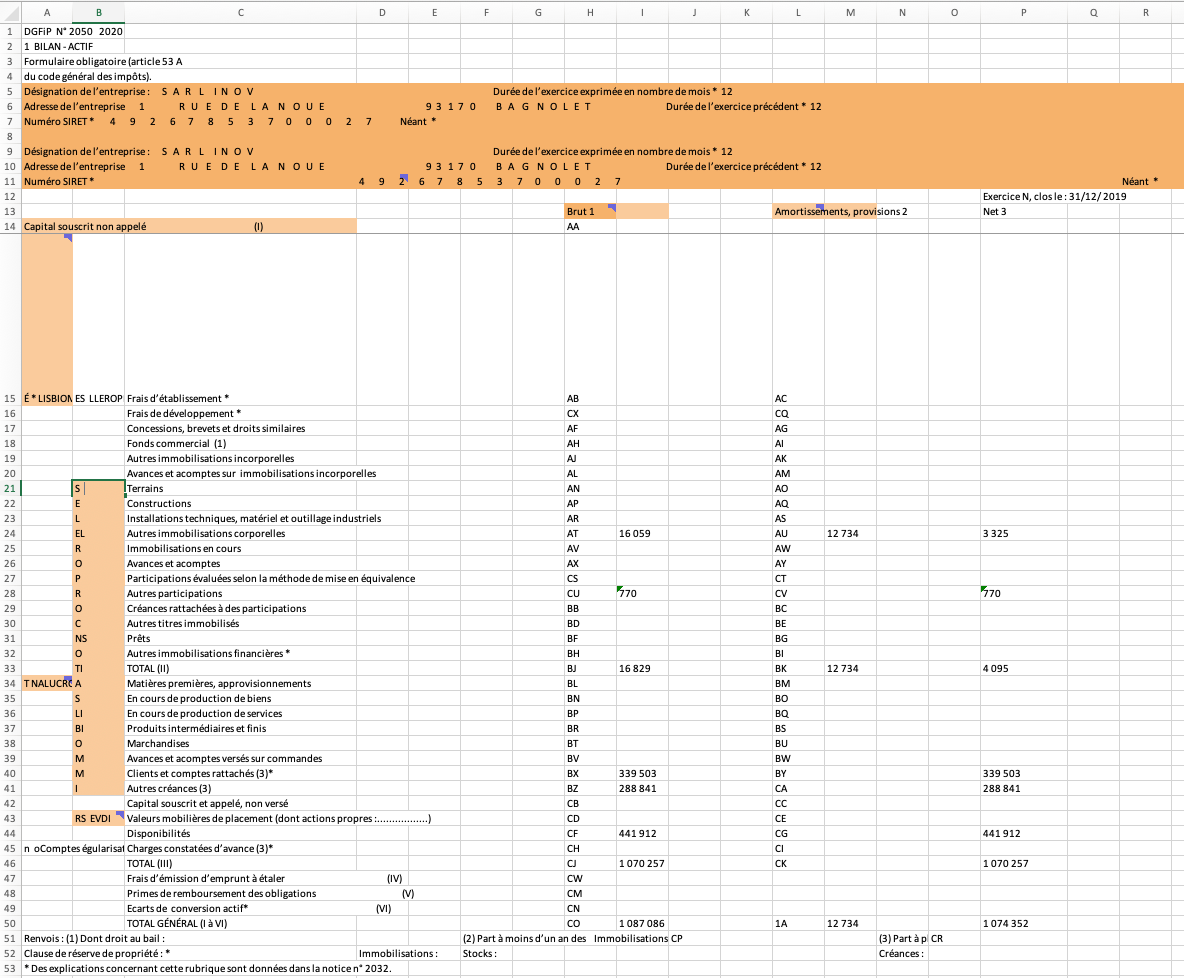Select the entire sheet with the select-all corner button
The width and height of the screenshot is (1184, 978).
[x=10, y=12]
